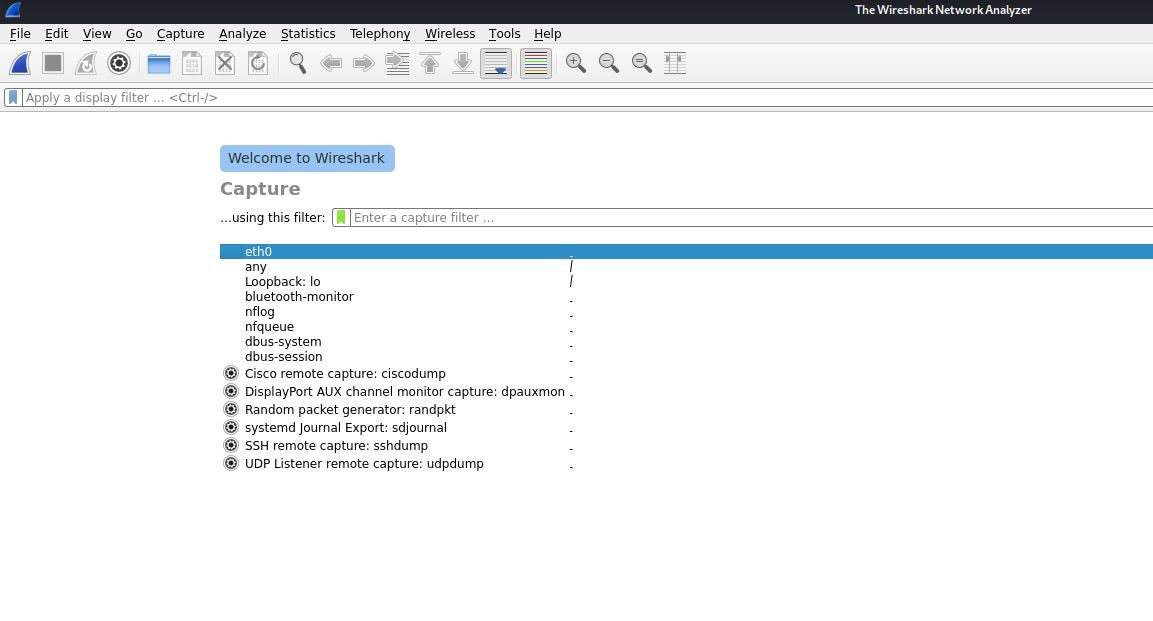Screen dimensions: 1153x621
Task: Open gear options for sshdump capture
Action: 231,445
